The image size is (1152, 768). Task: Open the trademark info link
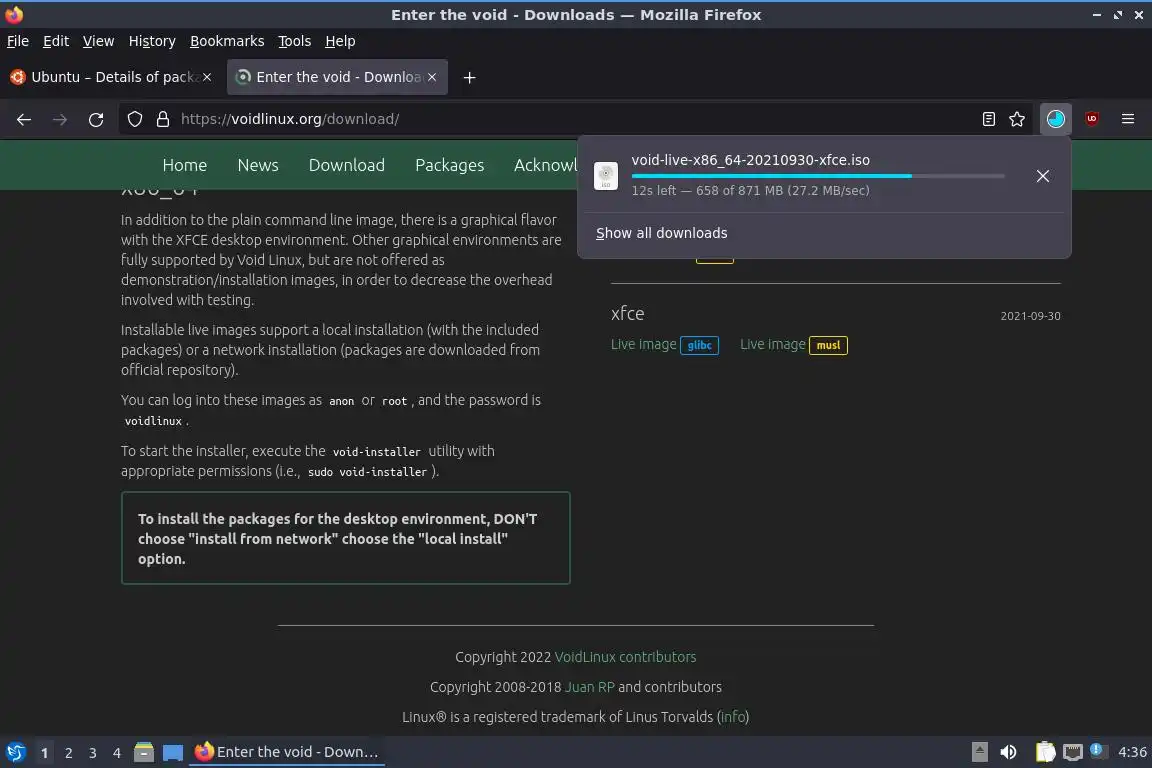pyautogui.click(x=732, y=717)
